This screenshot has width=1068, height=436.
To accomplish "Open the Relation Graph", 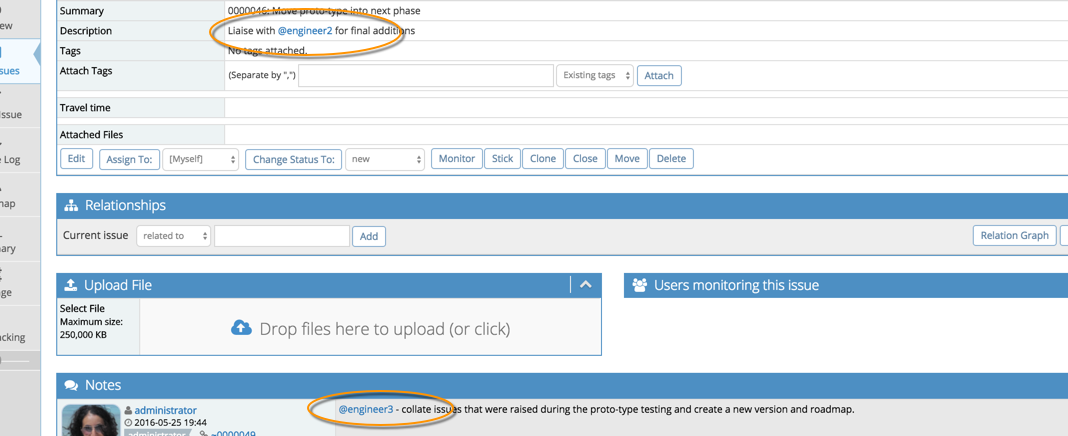I will point(1014,236).
